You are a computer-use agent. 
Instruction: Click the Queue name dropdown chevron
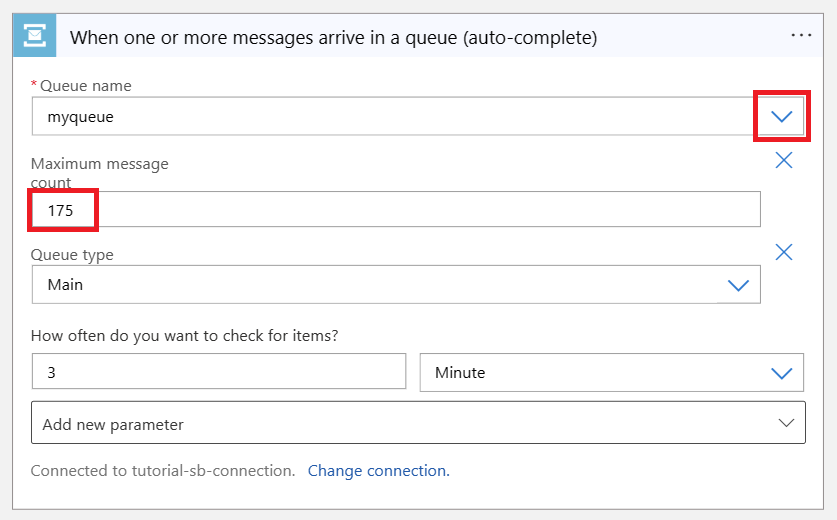coord(781,117)
